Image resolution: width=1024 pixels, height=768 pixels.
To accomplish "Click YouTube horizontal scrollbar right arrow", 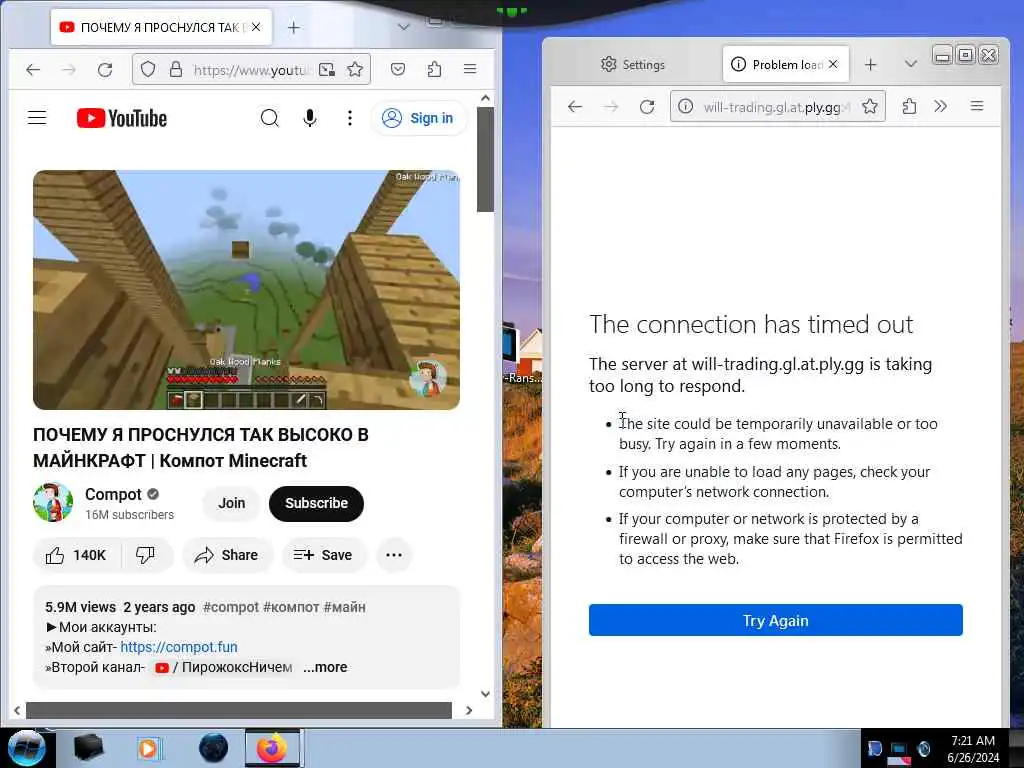I will coord(469,711).
